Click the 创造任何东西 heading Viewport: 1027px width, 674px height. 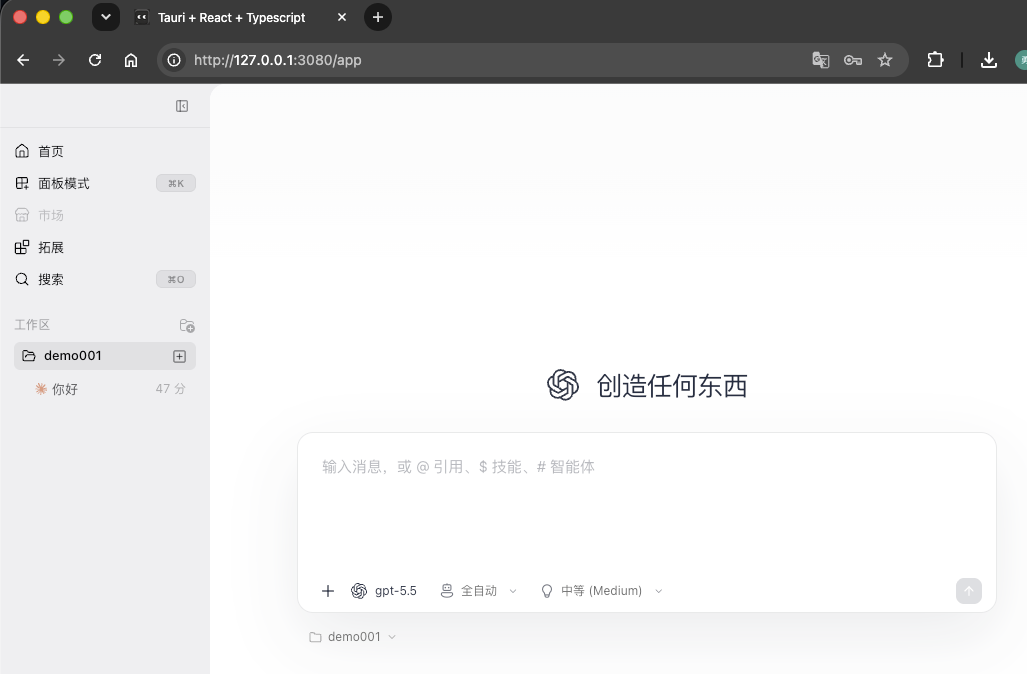(x=672, y=386)
